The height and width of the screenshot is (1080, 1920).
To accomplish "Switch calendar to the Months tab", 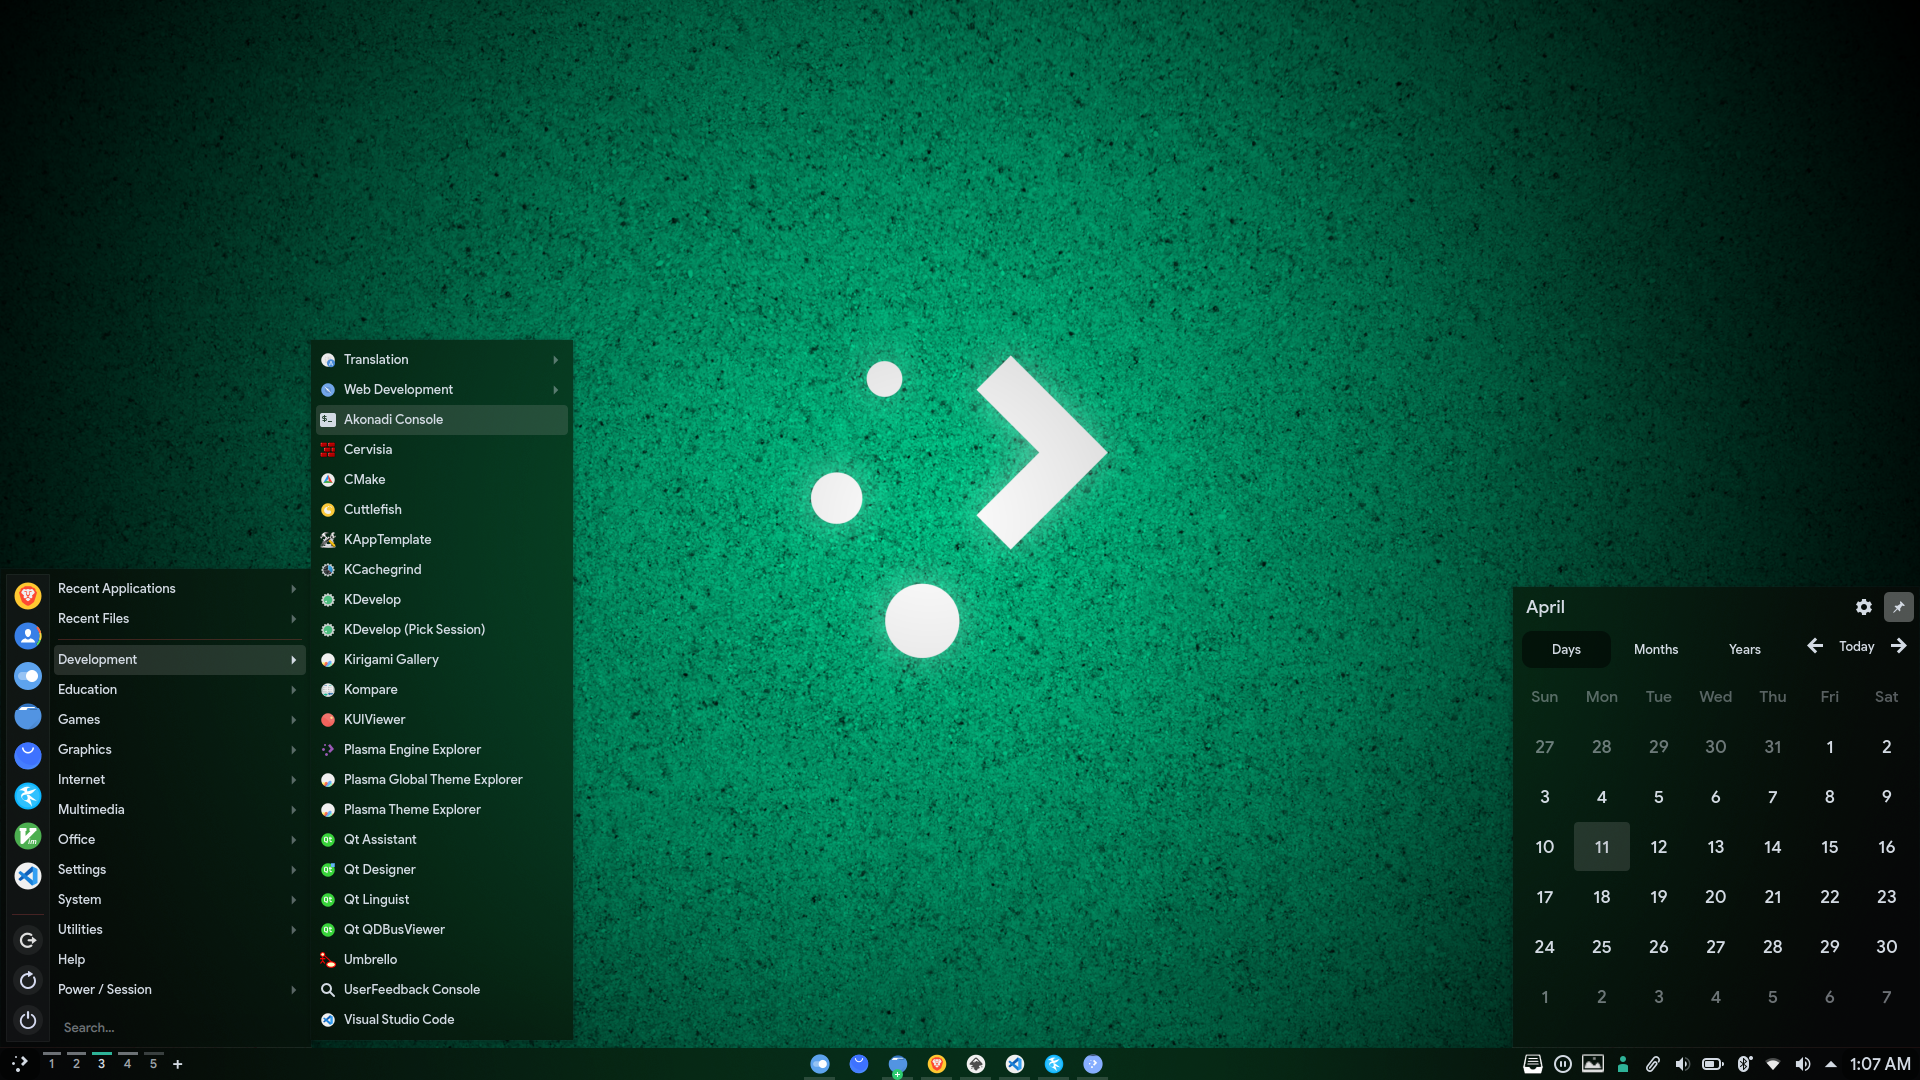I will pos(1655,650).
